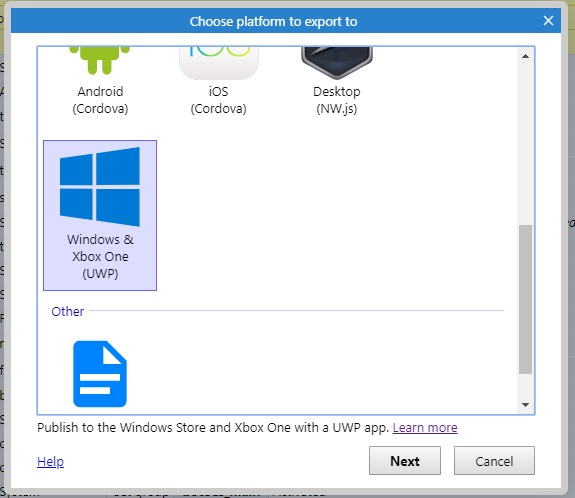Open the Learn more link
575x498 pixels.
click(x=425, y=428)
